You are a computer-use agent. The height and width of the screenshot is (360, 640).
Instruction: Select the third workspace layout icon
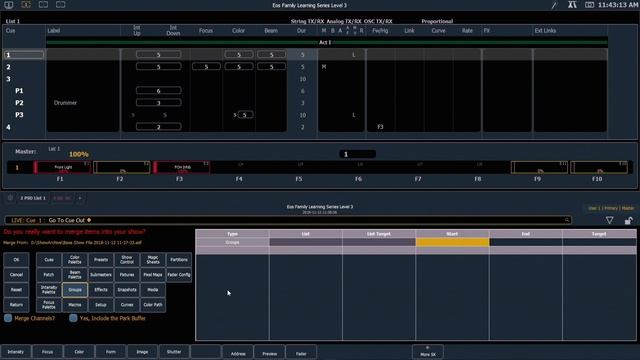[x=43, y=5]
